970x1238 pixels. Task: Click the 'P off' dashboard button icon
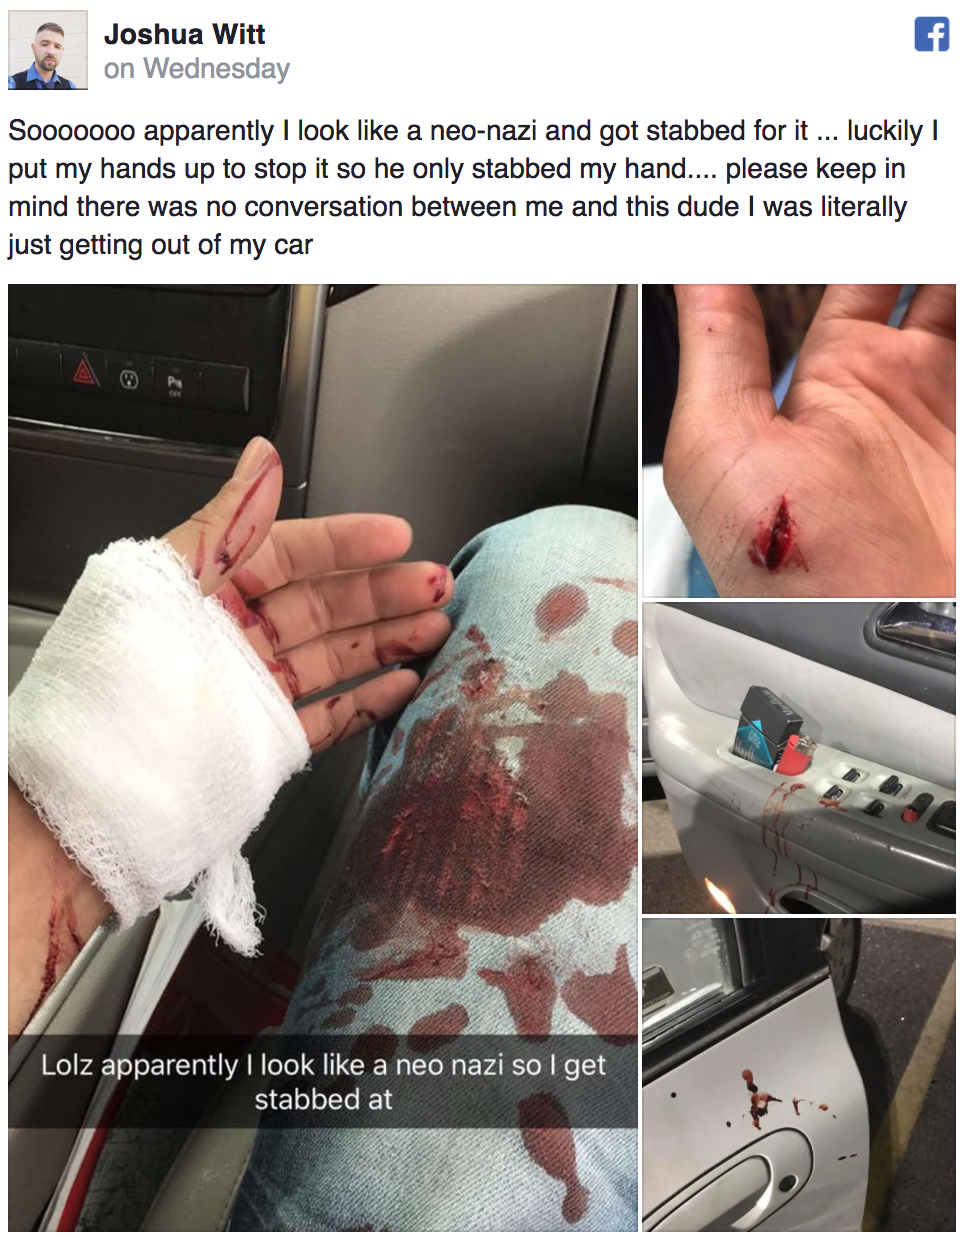tap(174, 382)
